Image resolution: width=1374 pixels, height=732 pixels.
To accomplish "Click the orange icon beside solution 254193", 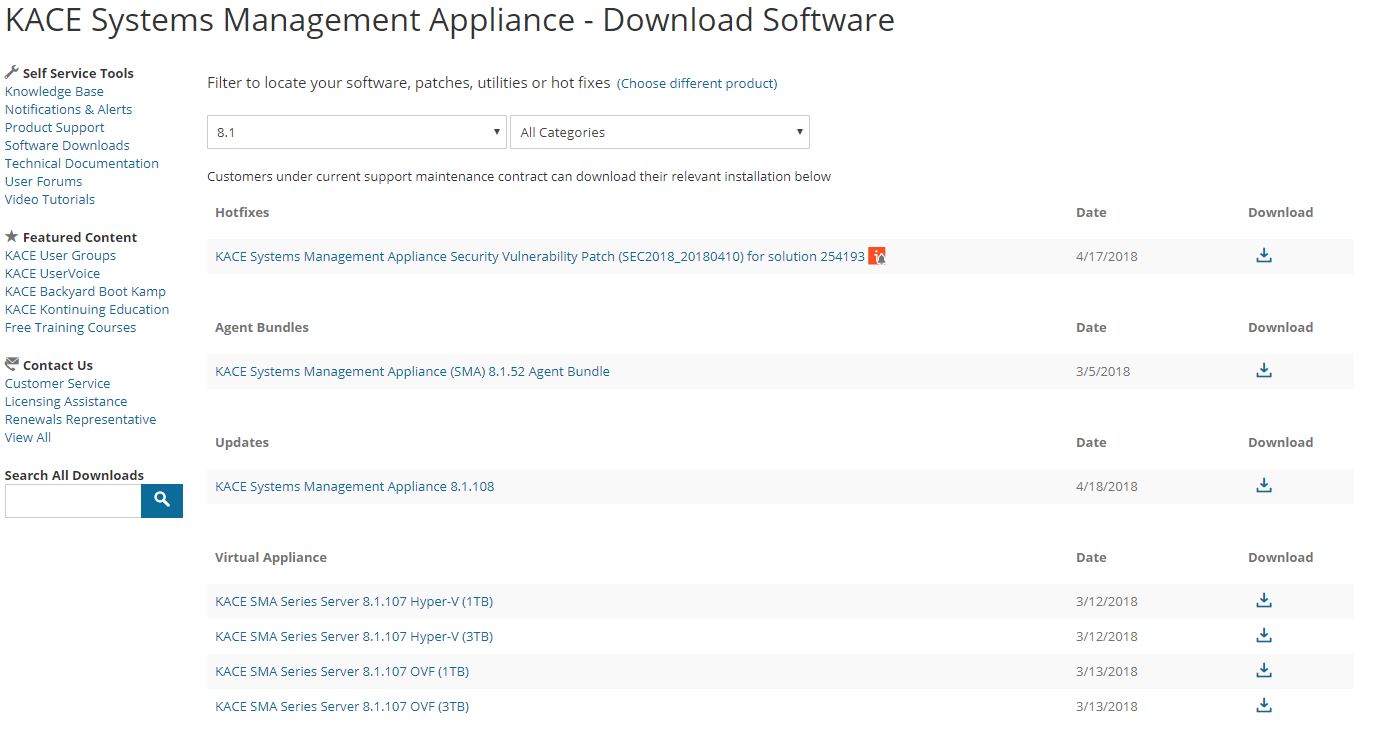I will [x=877, y=256].
